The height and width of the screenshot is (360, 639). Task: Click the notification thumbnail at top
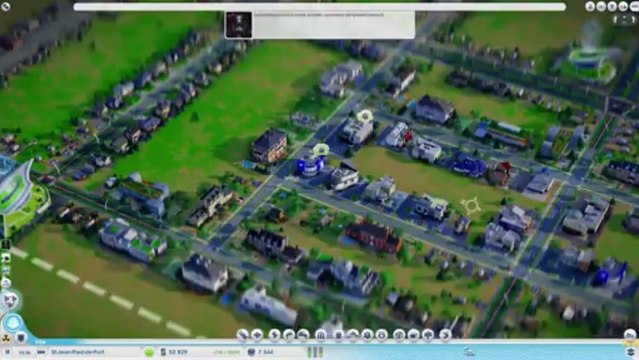click(239, 25)
